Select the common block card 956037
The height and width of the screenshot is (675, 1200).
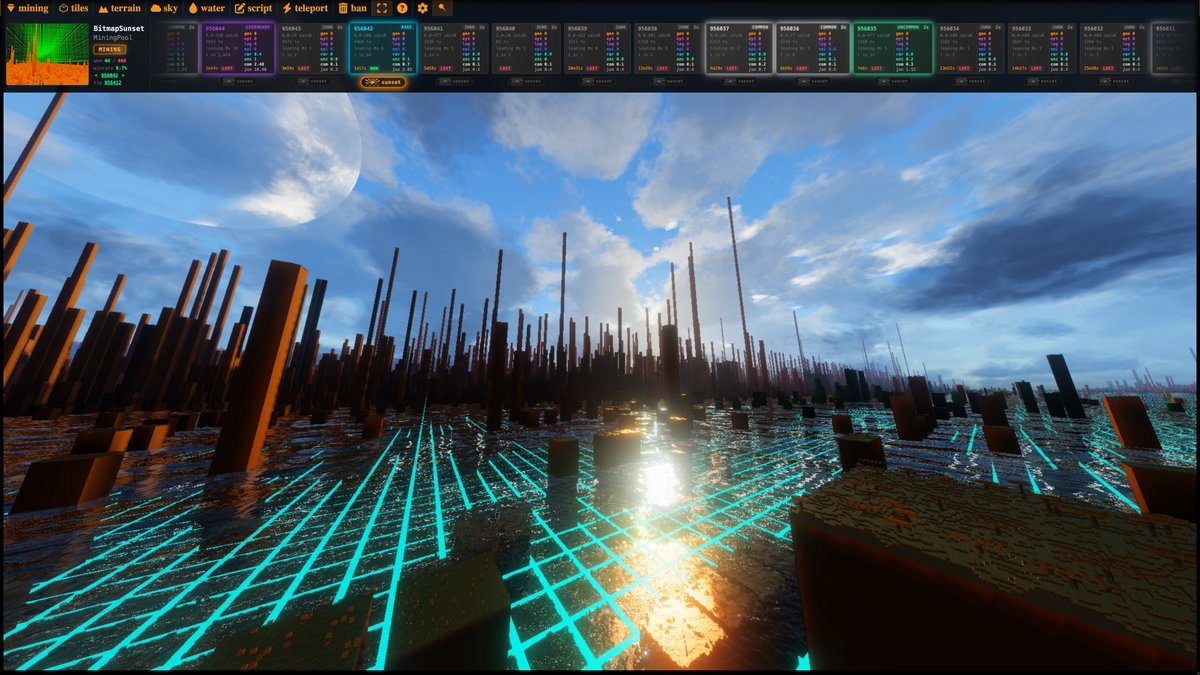click(x=738, y=48)
